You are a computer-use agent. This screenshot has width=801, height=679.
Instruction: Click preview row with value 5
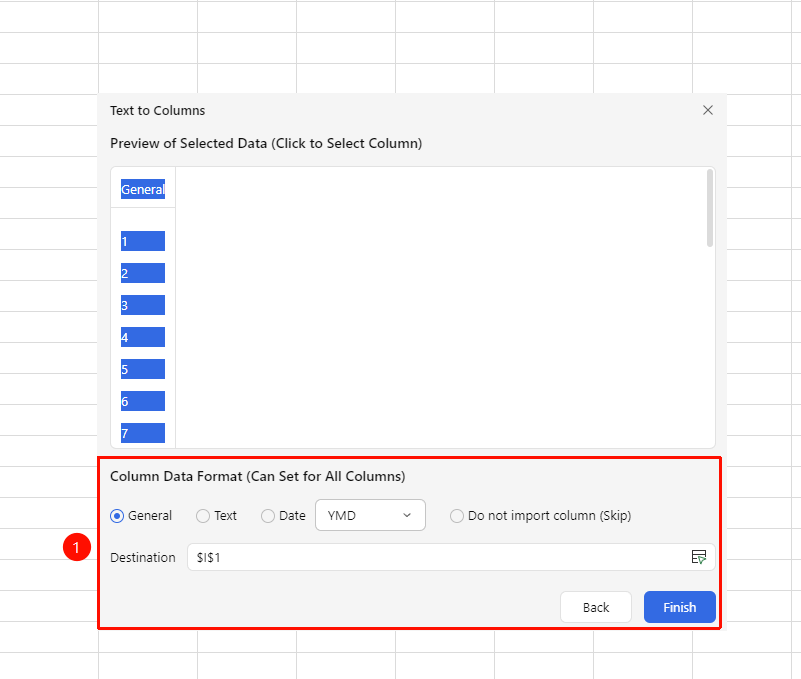[x=143, y=369]
